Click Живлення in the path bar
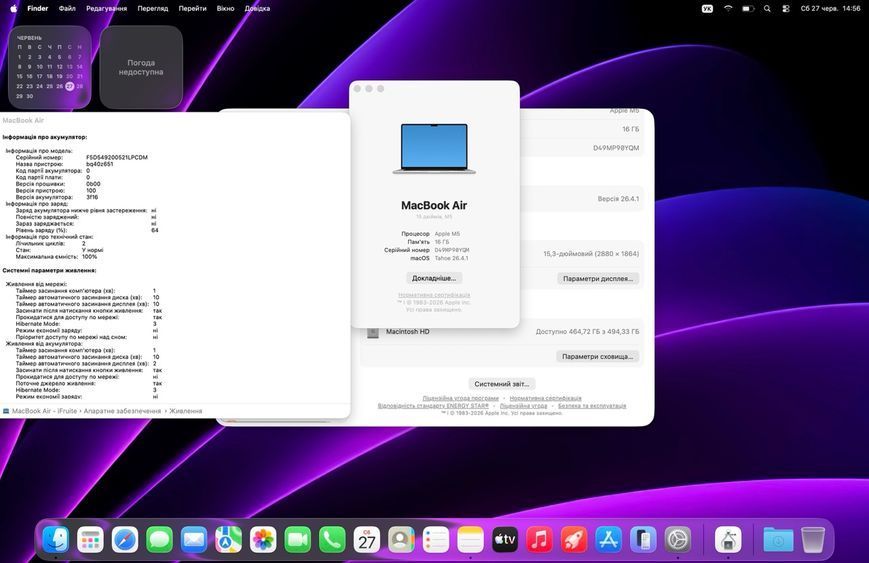This screenshot has height=563, width=869. click(186, 411)
